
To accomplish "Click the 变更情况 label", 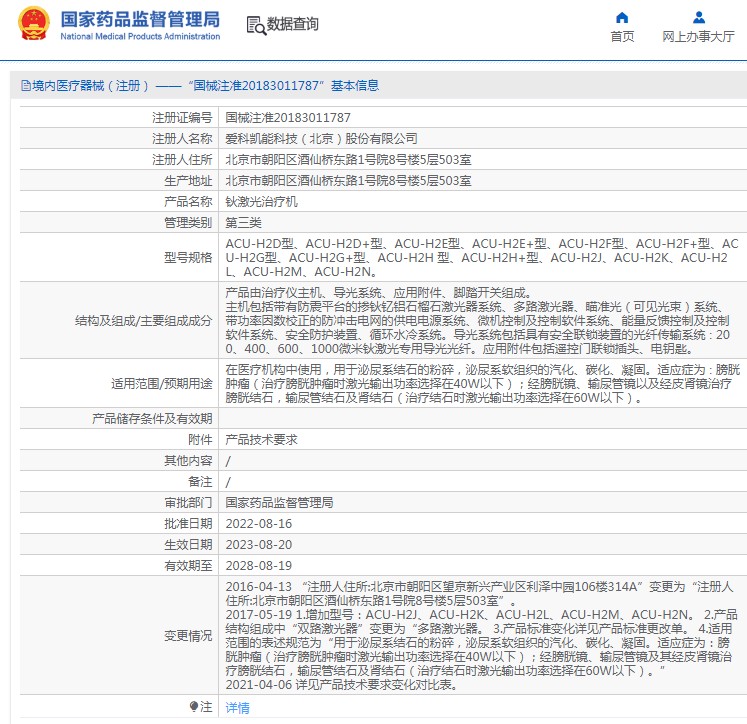I will click(x=188, y=636).
